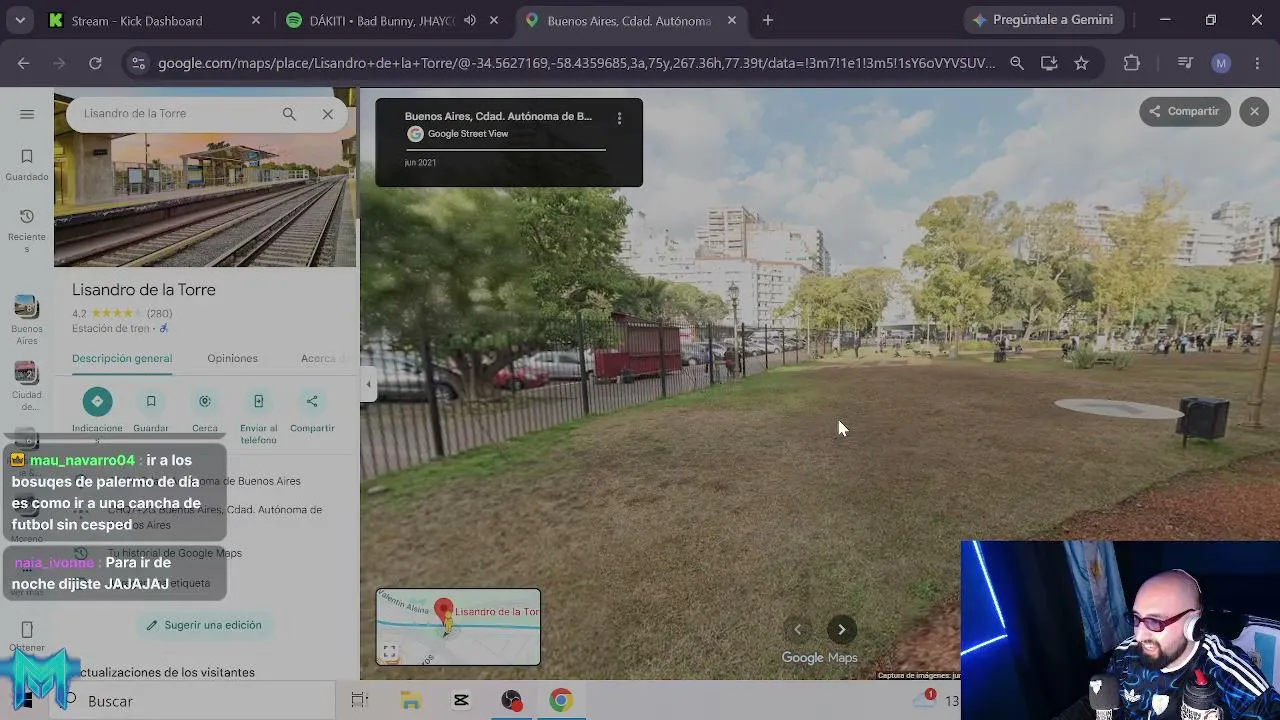Open Google Chrome from the taskbar

(561, 701)
